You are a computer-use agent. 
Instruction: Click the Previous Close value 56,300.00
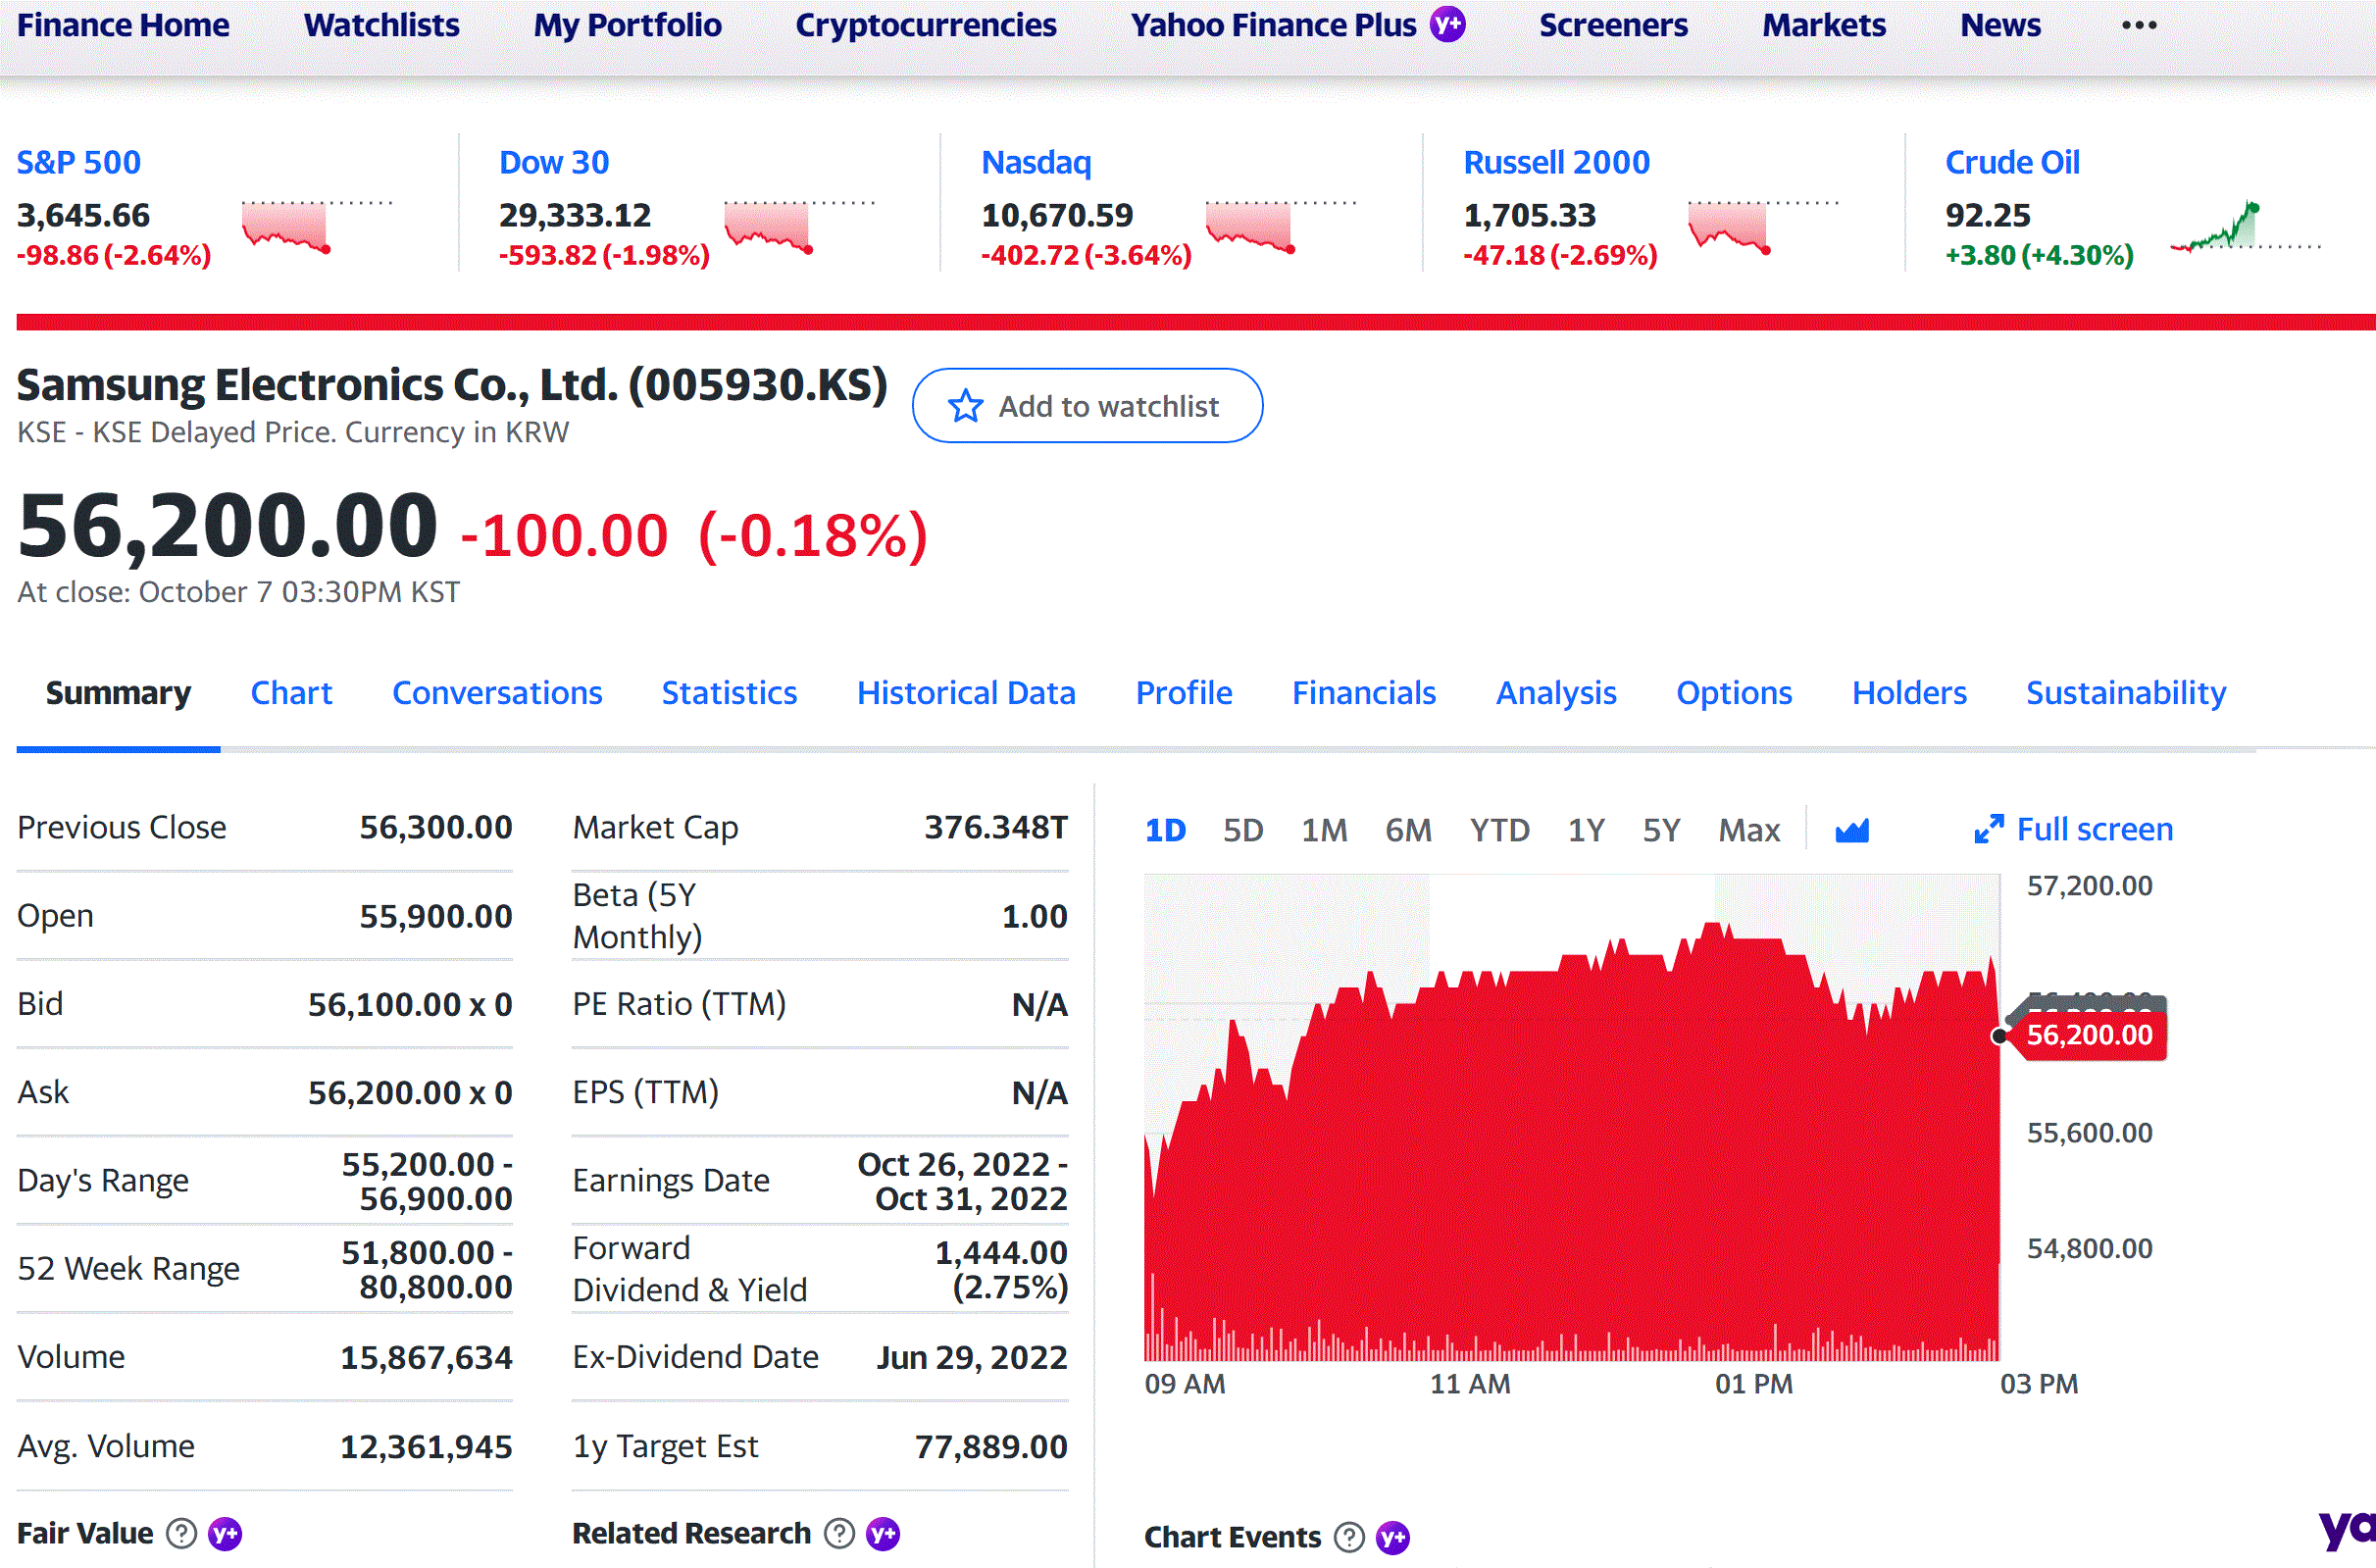pyautogui.click(x=436, y=827)
